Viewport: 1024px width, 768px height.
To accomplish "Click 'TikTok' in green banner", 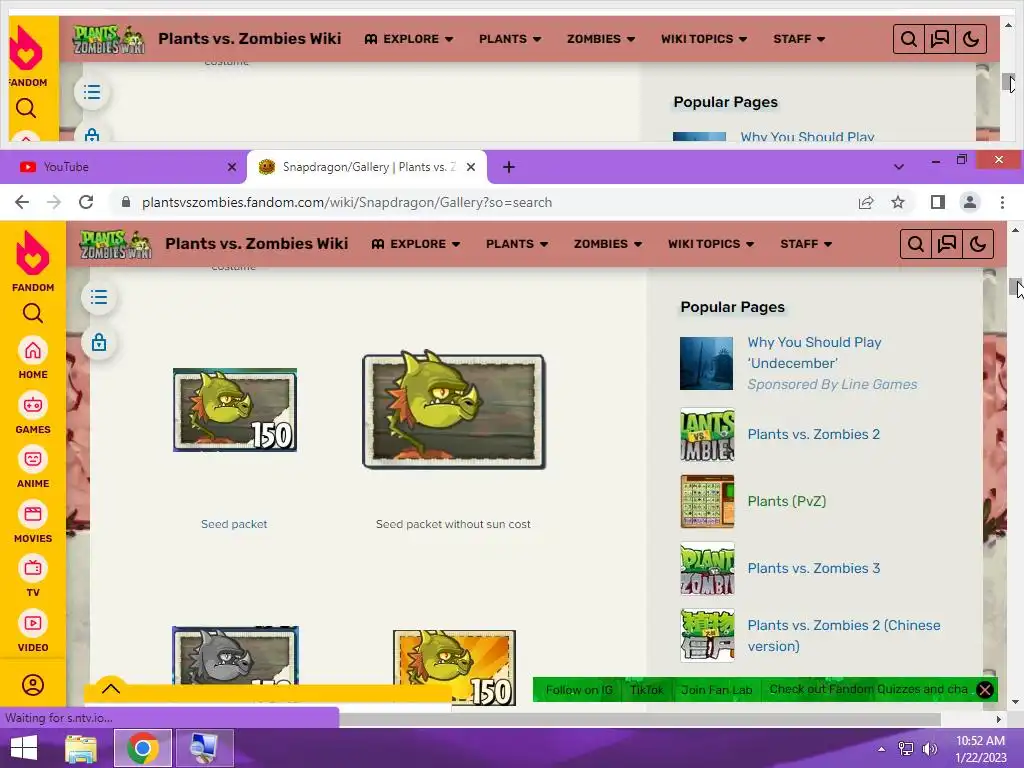I will coord(647,690).
